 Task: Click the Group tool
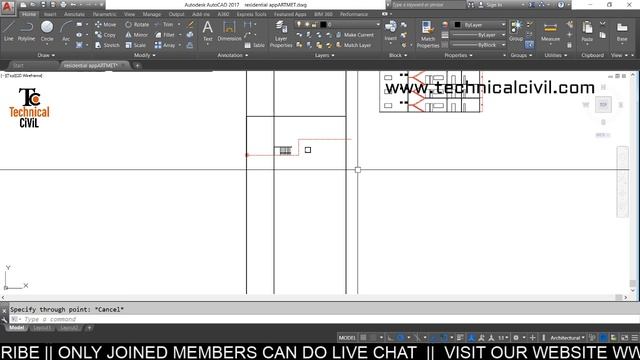click(x=516, y=31)
